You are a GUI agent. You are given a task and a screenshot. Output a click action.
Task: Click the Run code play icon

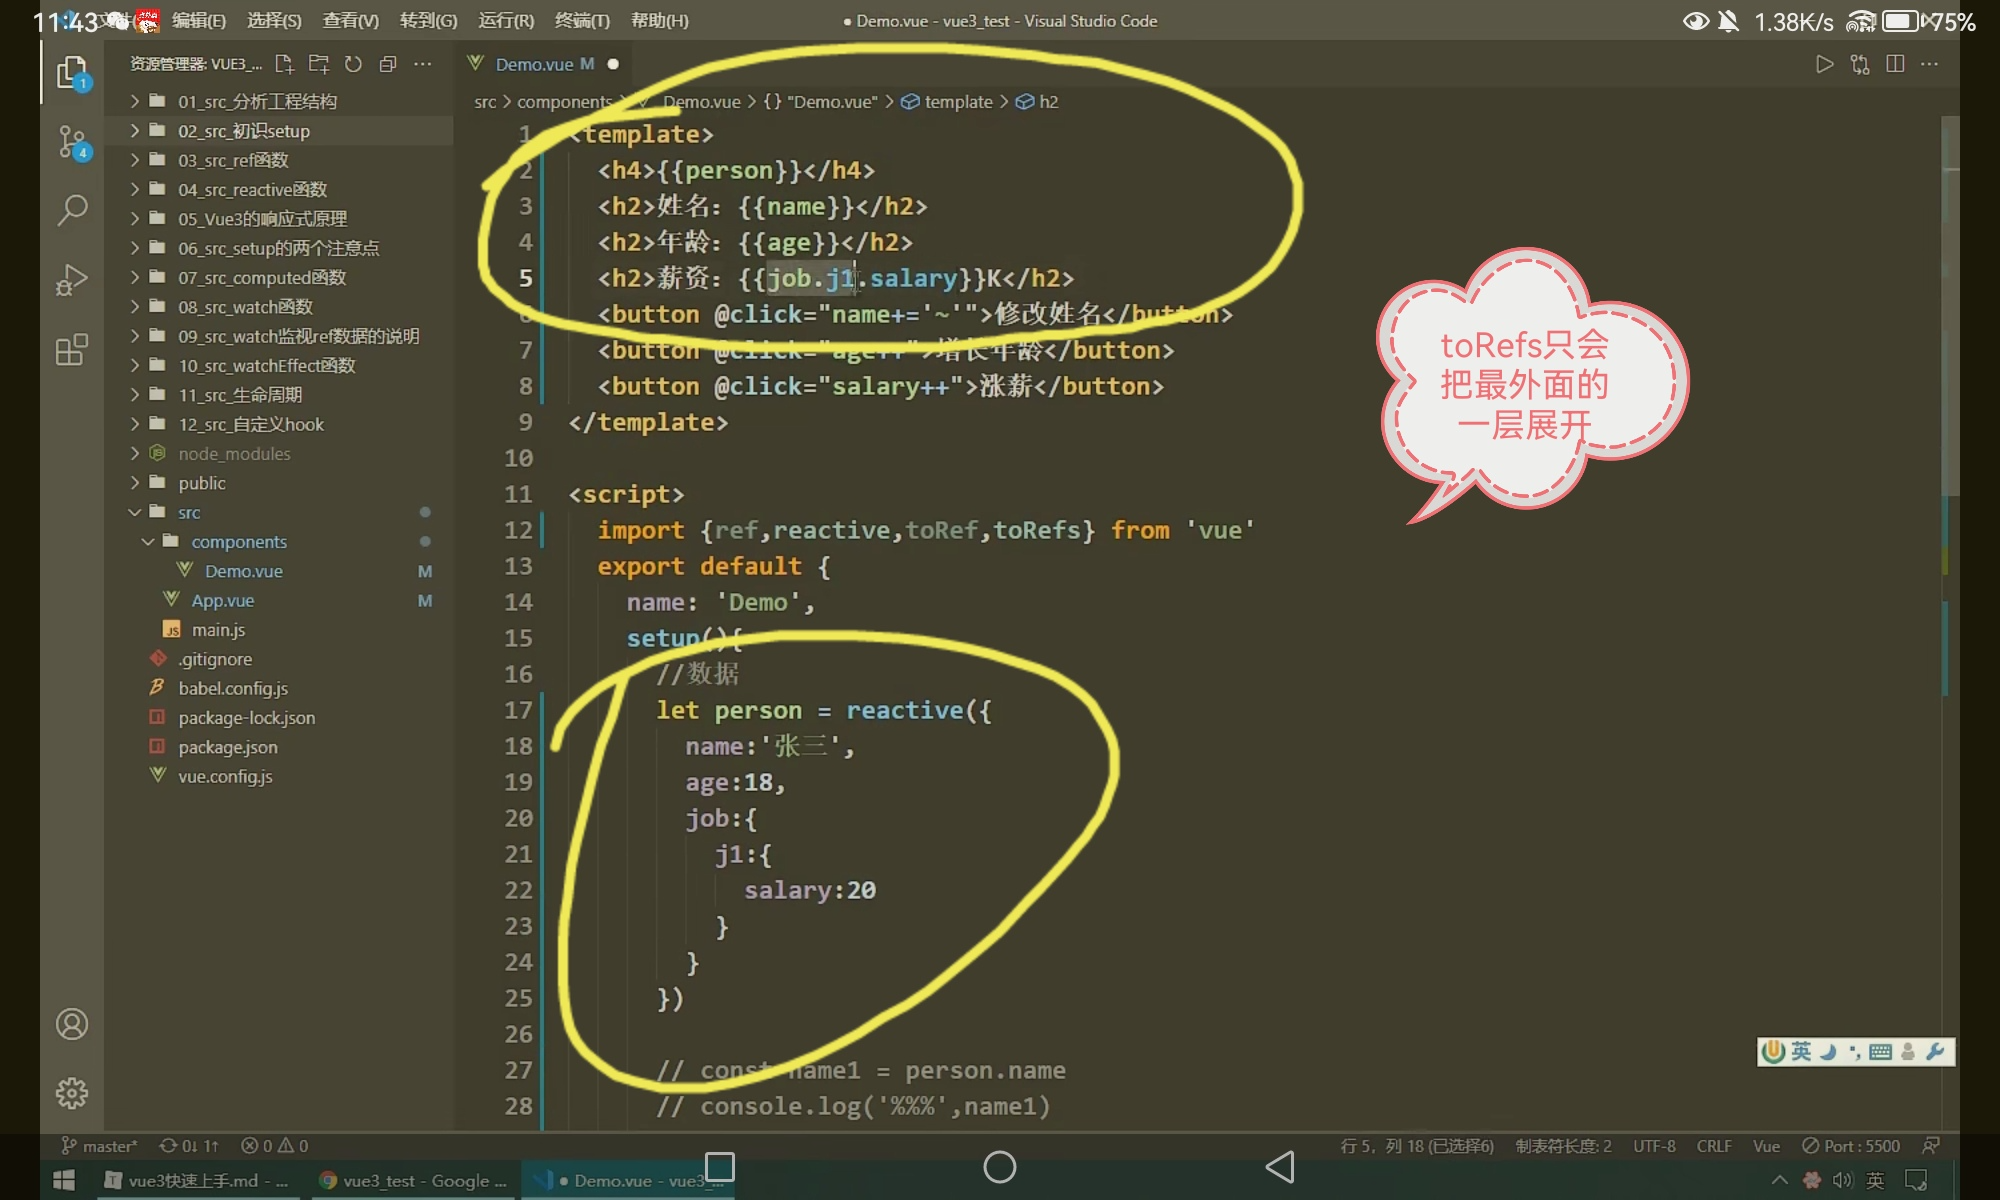pyautogui.click(x=1825, y=64)
